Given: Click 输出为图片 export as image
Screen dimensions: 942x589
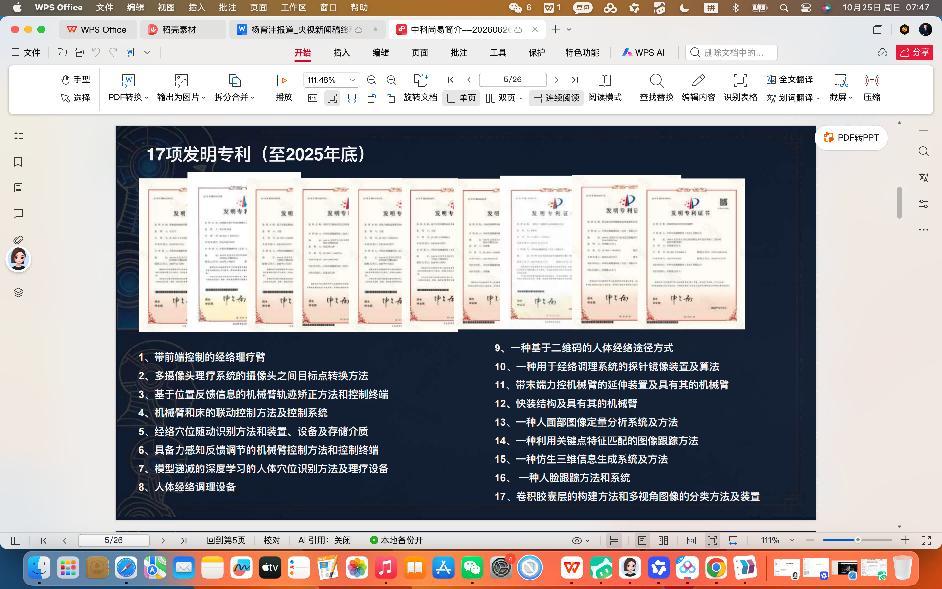Looking at the screenshot, I should pyautogui.click(x=181, y=88).
